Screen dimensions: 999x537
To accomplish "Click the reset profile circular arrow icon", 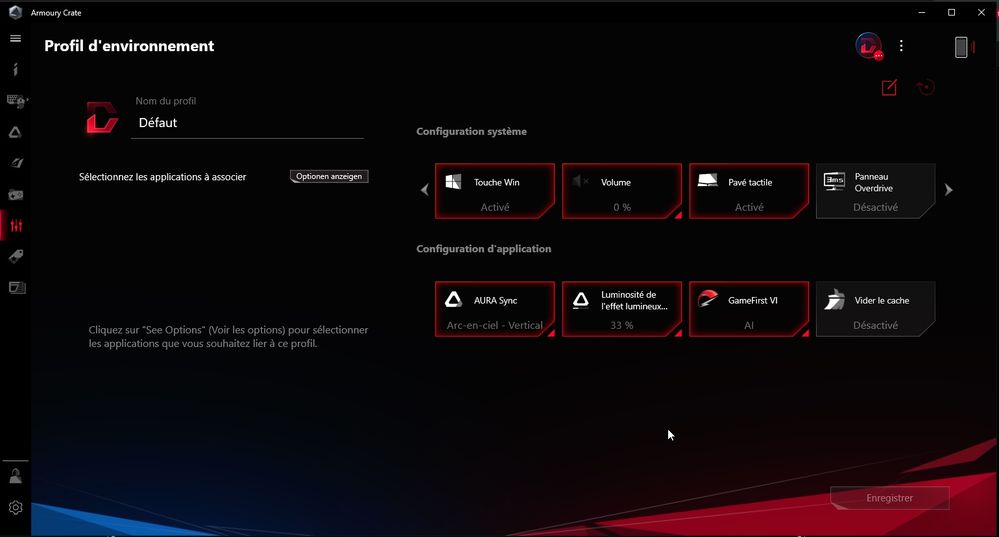I will [x=926, y=87].
